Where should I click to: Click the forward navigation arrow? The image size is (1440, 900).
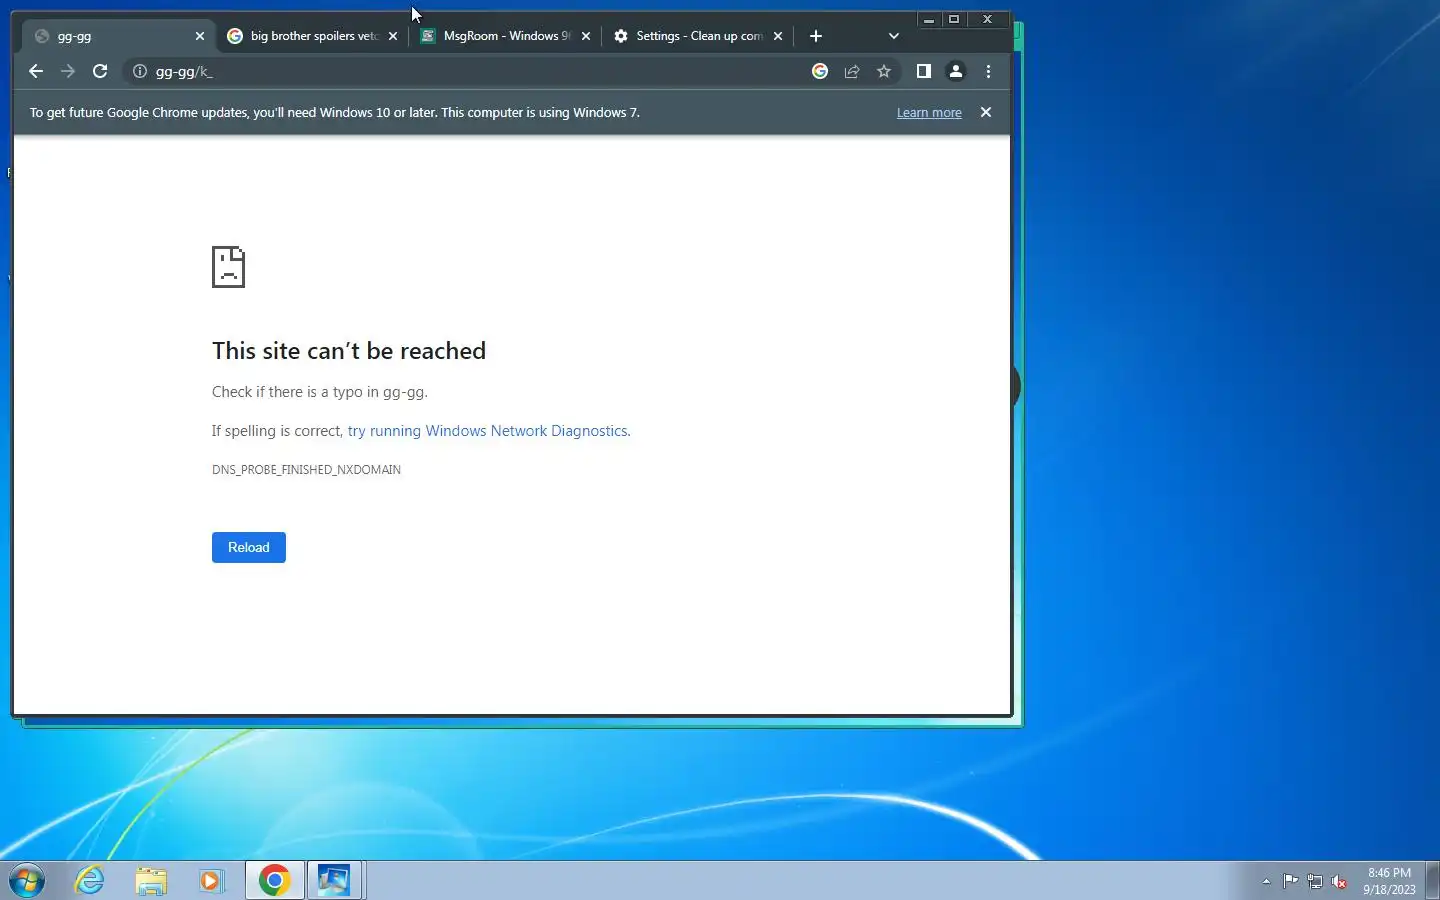tap(68, 71)
